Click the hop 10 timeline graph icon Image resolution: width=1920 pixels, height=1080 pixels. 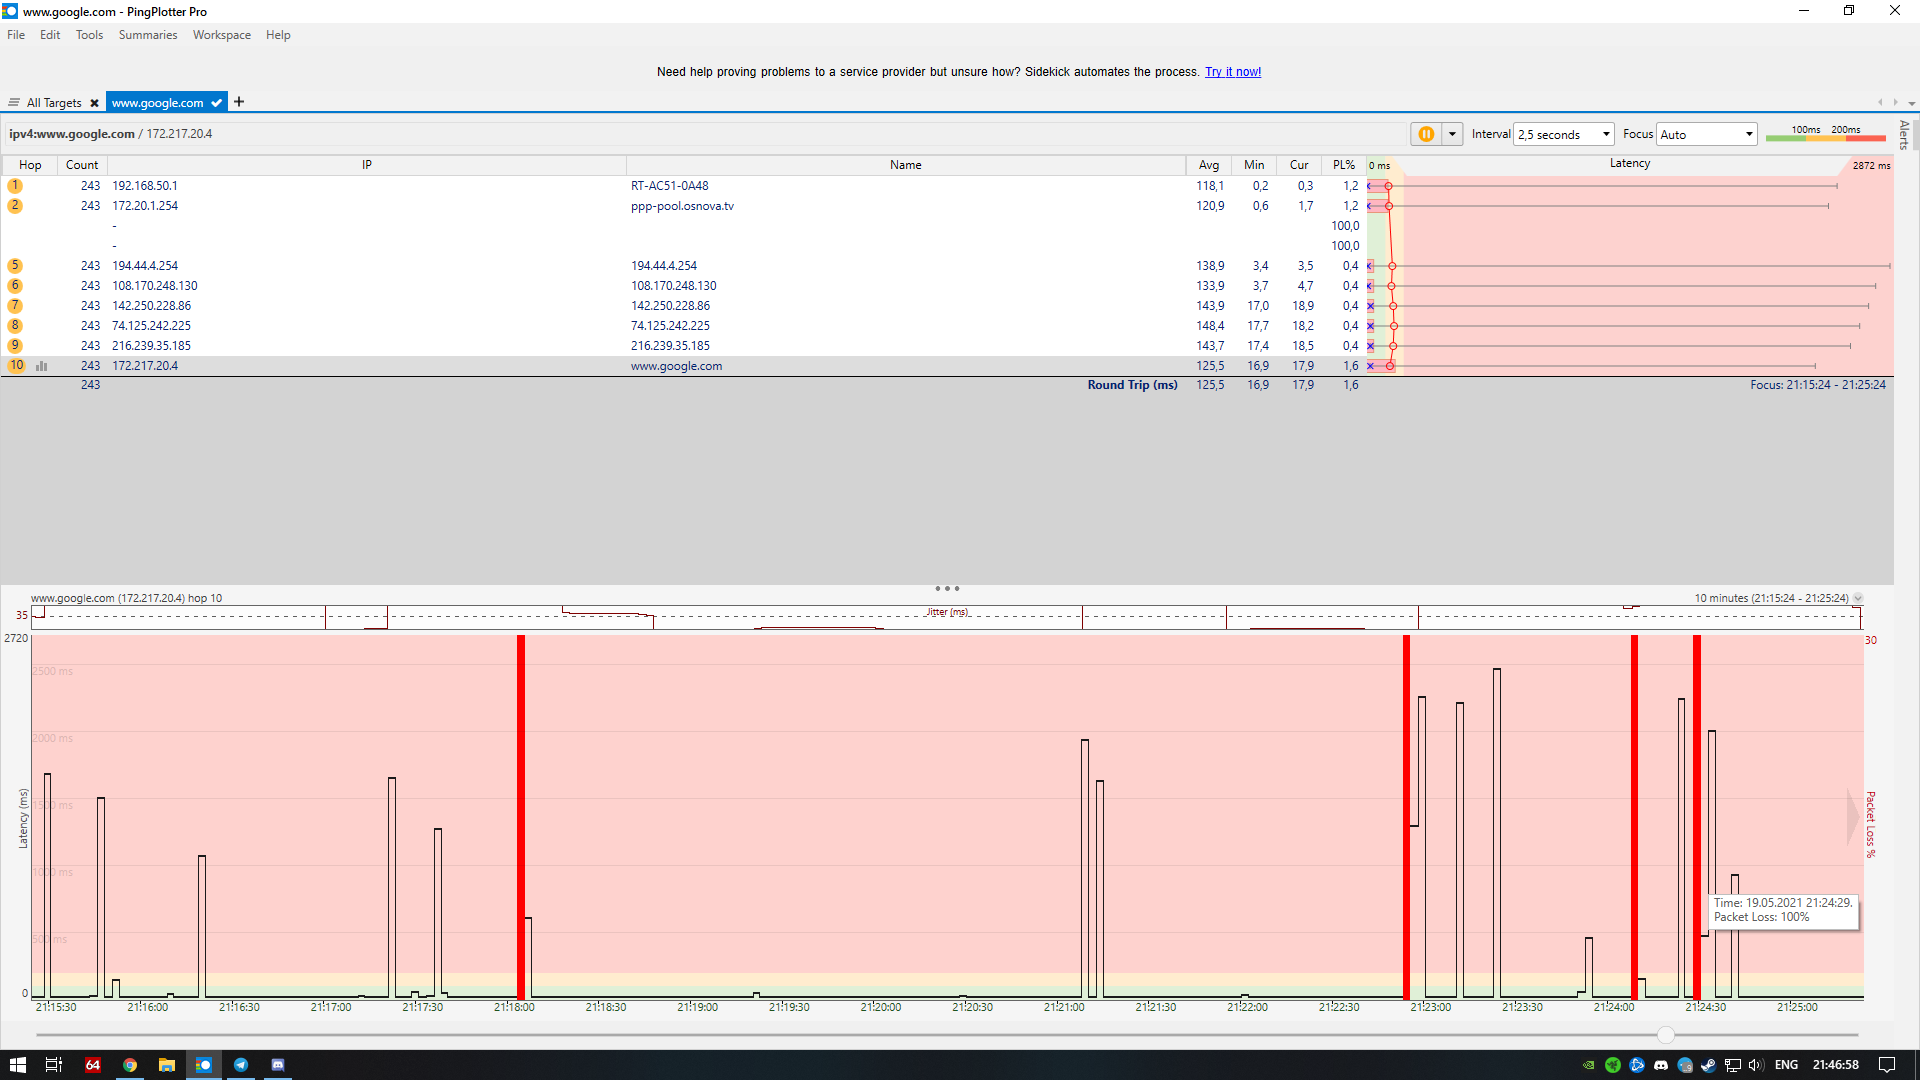click(x=42, y=366)
